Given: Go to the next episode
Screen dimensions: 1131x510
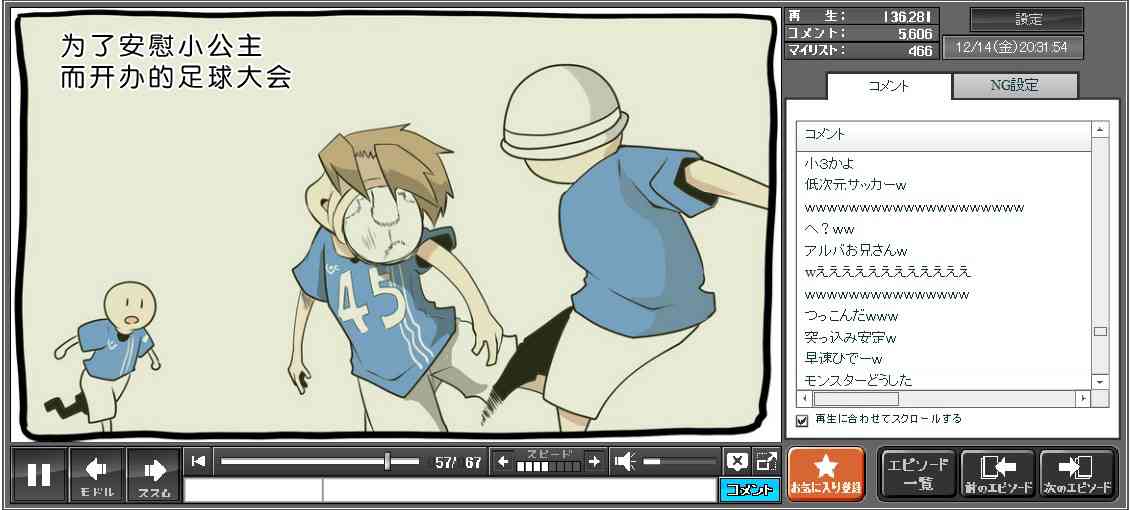Looking at the screenshot, I should point(1077,474).
